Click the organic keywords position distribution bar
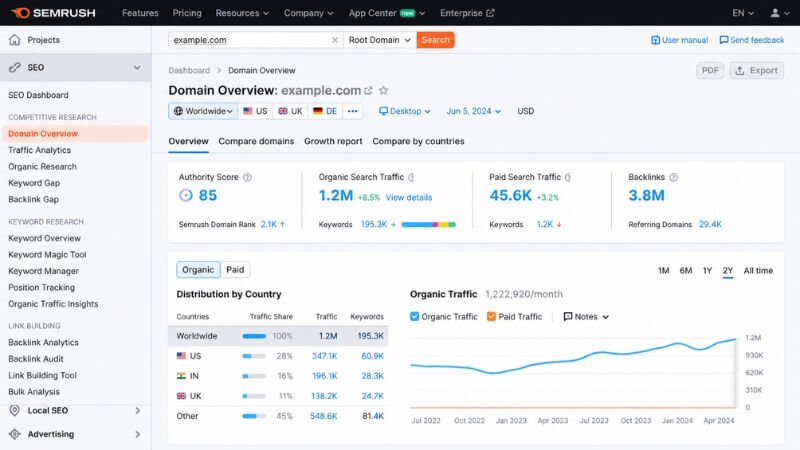 429,224
